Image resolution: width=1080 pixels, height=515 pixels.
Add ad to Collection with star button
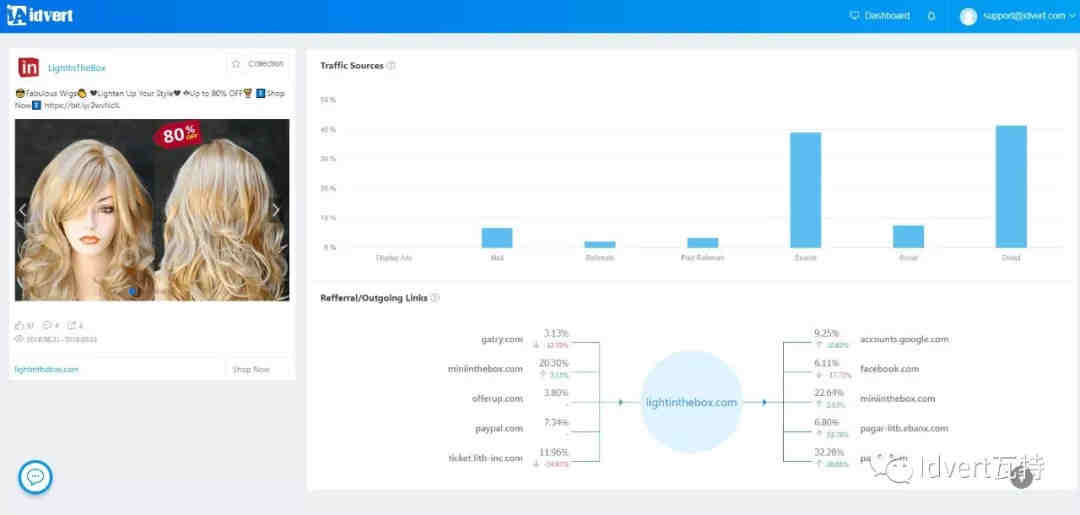[x=258, y=64]
